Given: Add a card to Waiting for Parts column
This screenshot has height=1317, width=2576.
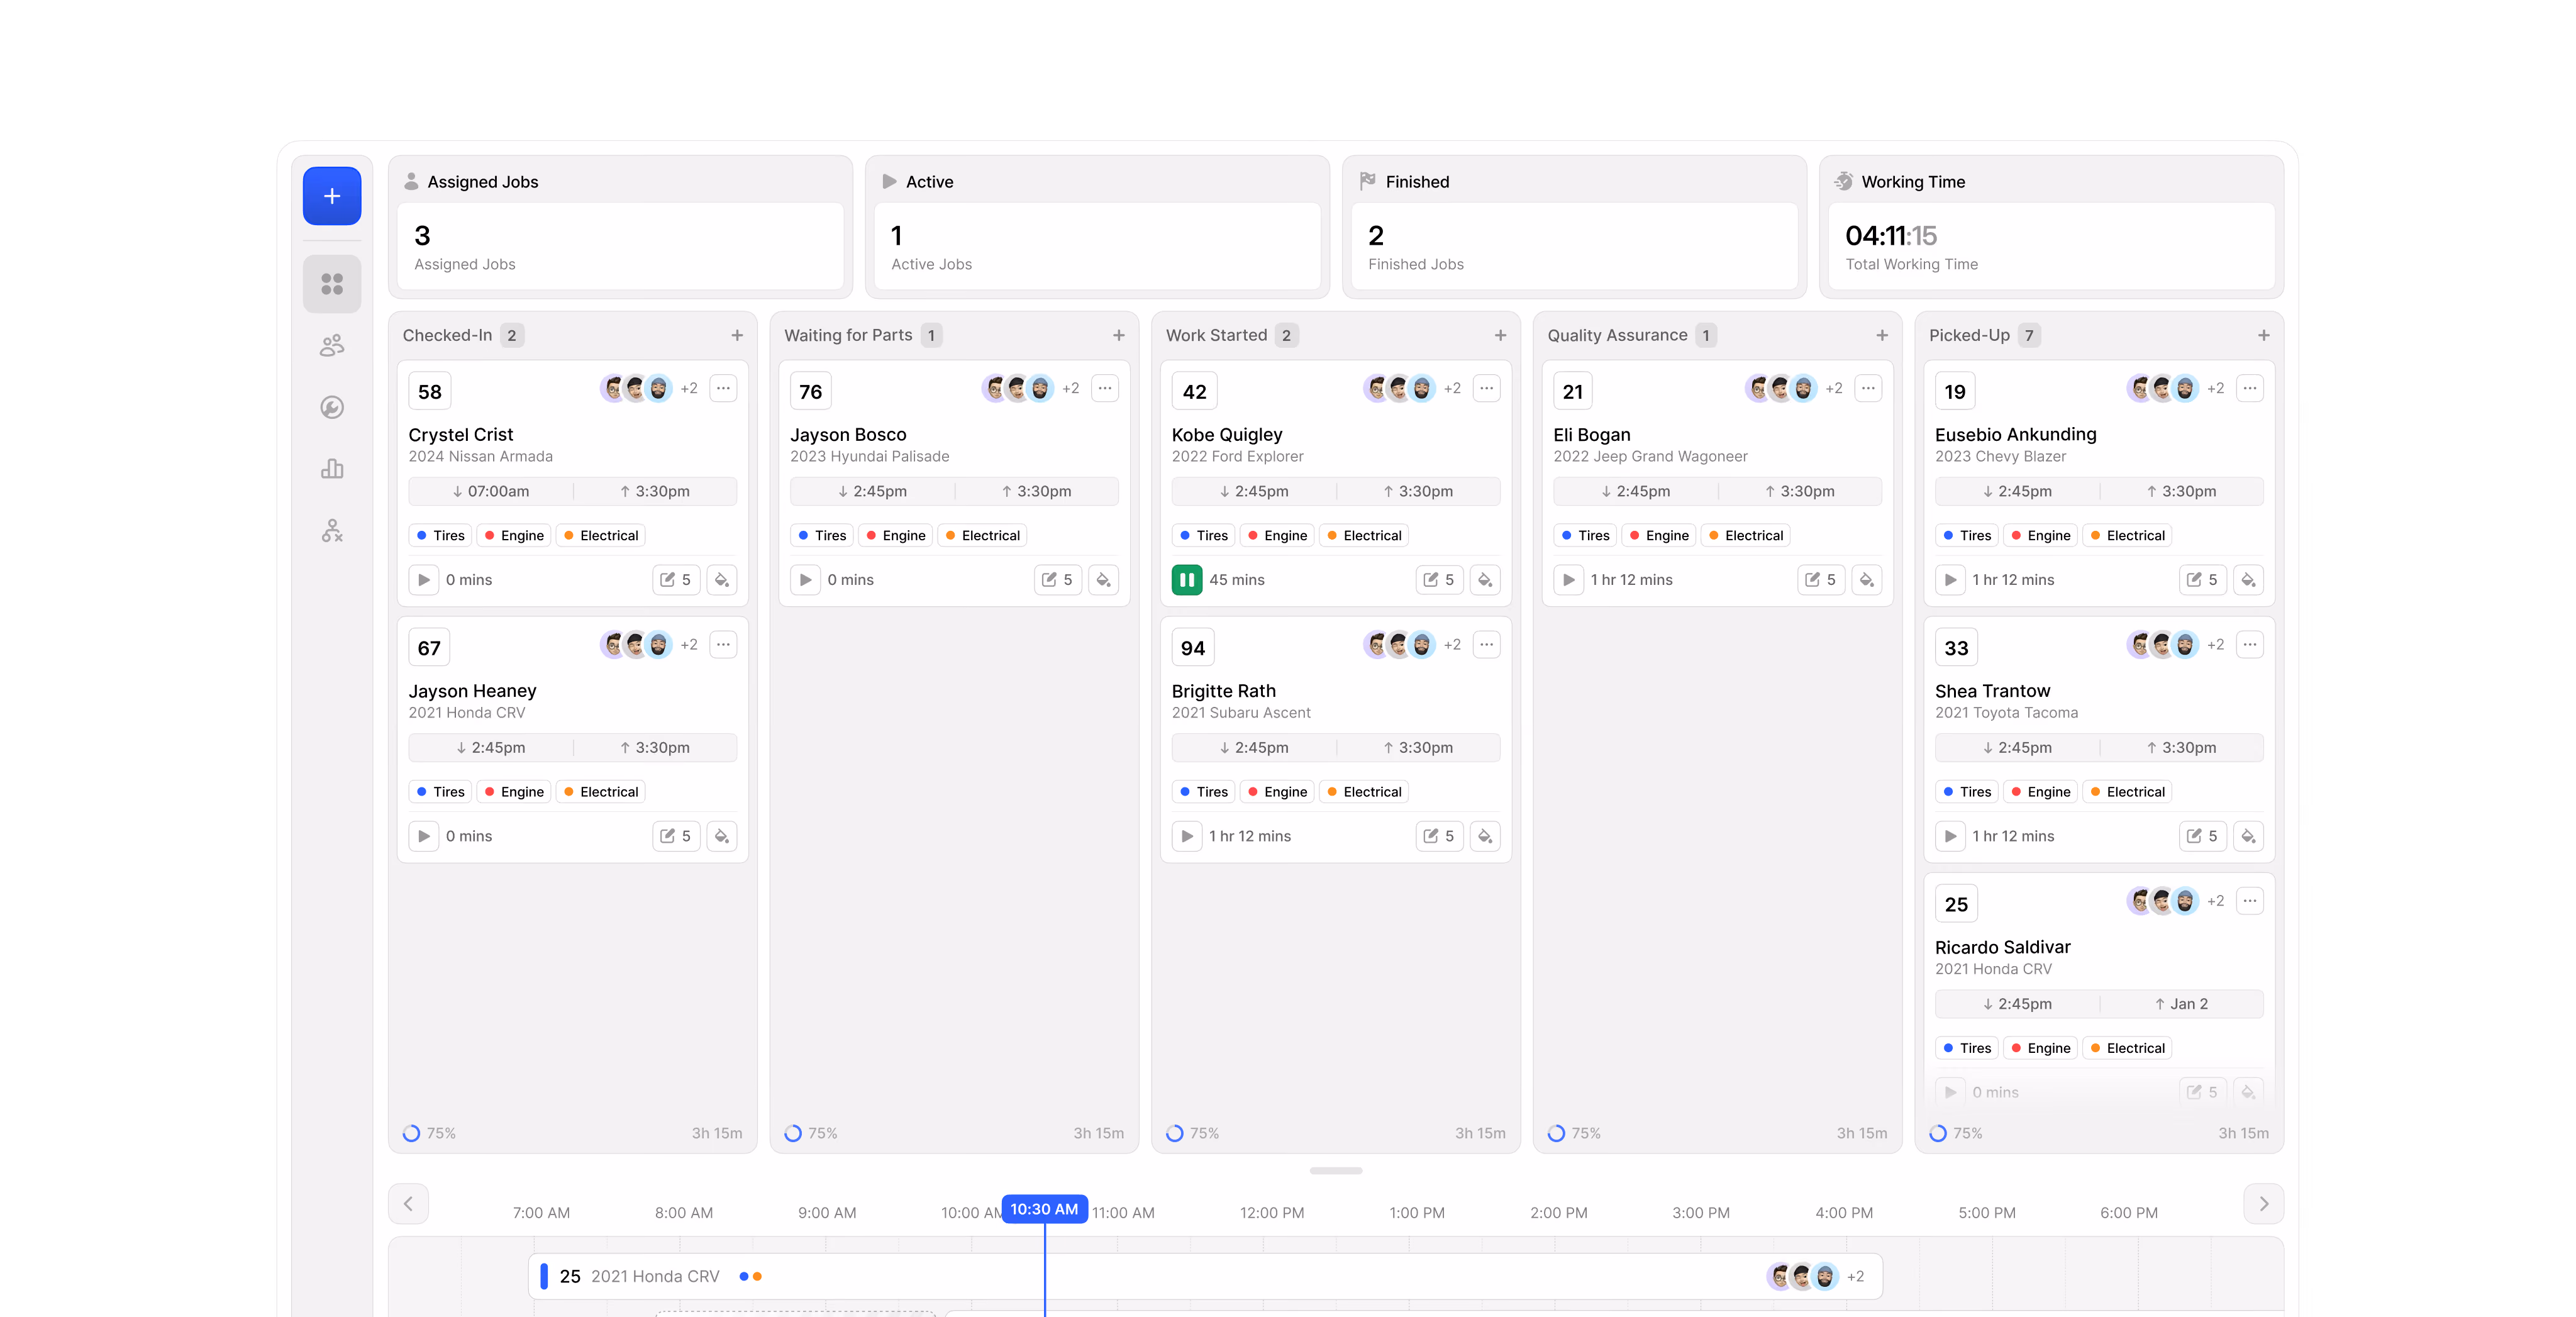Looking at the screenshot, I should coord(1119,336).
